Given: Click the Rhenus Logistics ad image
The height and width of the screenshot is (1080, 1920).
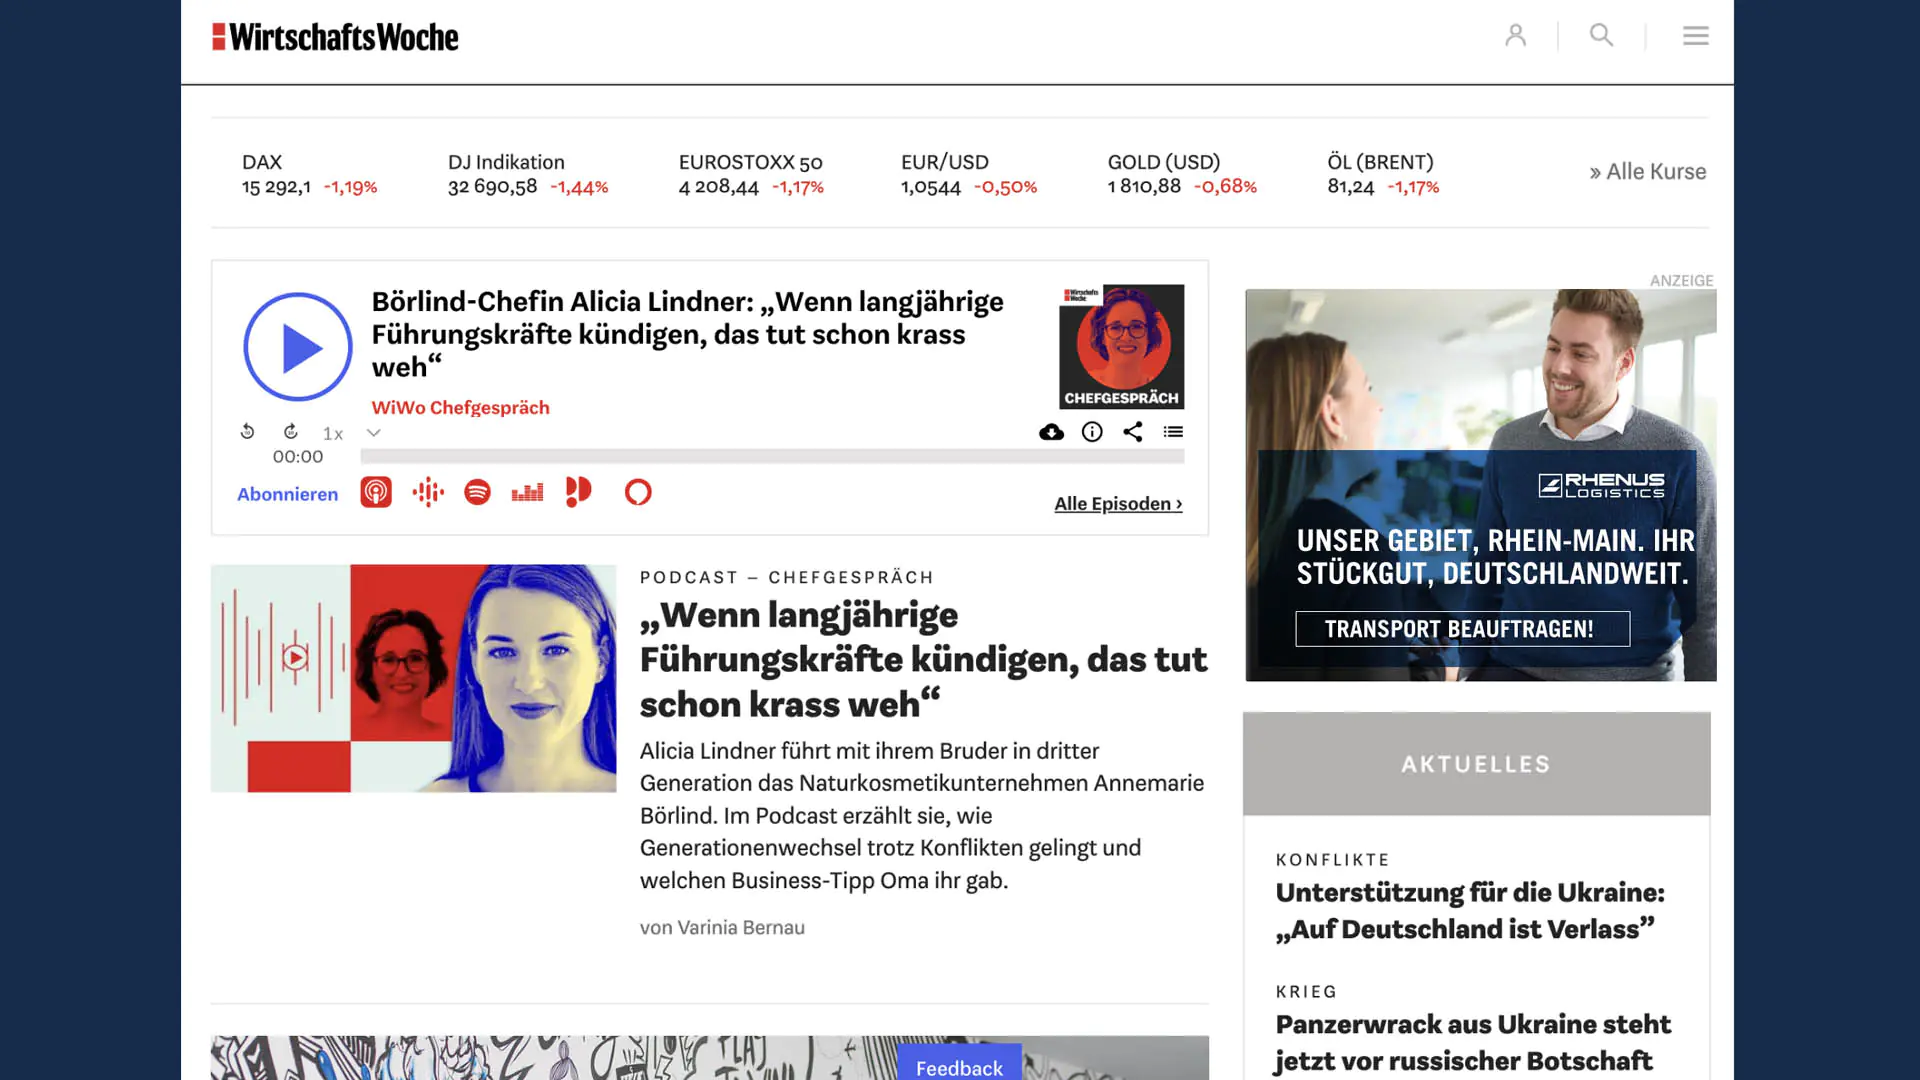Looking at the screenshot, I should (x=1480, y=485).
